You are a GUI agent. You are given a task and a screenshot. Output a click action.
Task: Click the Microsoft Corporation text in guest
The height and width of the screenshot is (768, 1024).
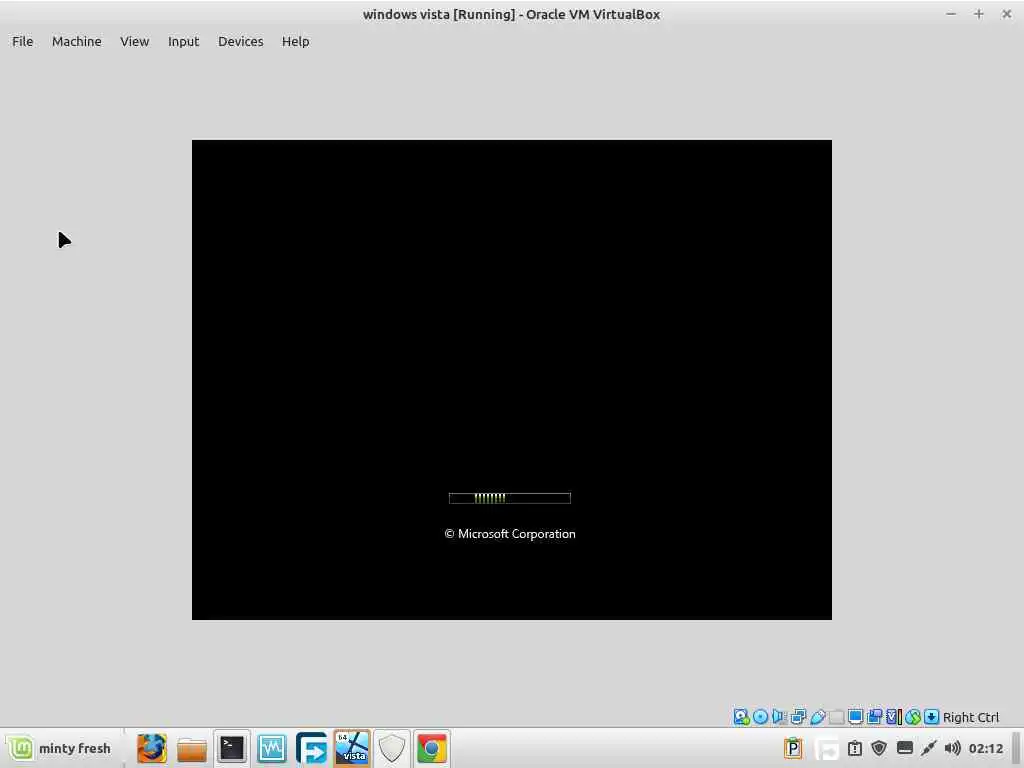510,534
